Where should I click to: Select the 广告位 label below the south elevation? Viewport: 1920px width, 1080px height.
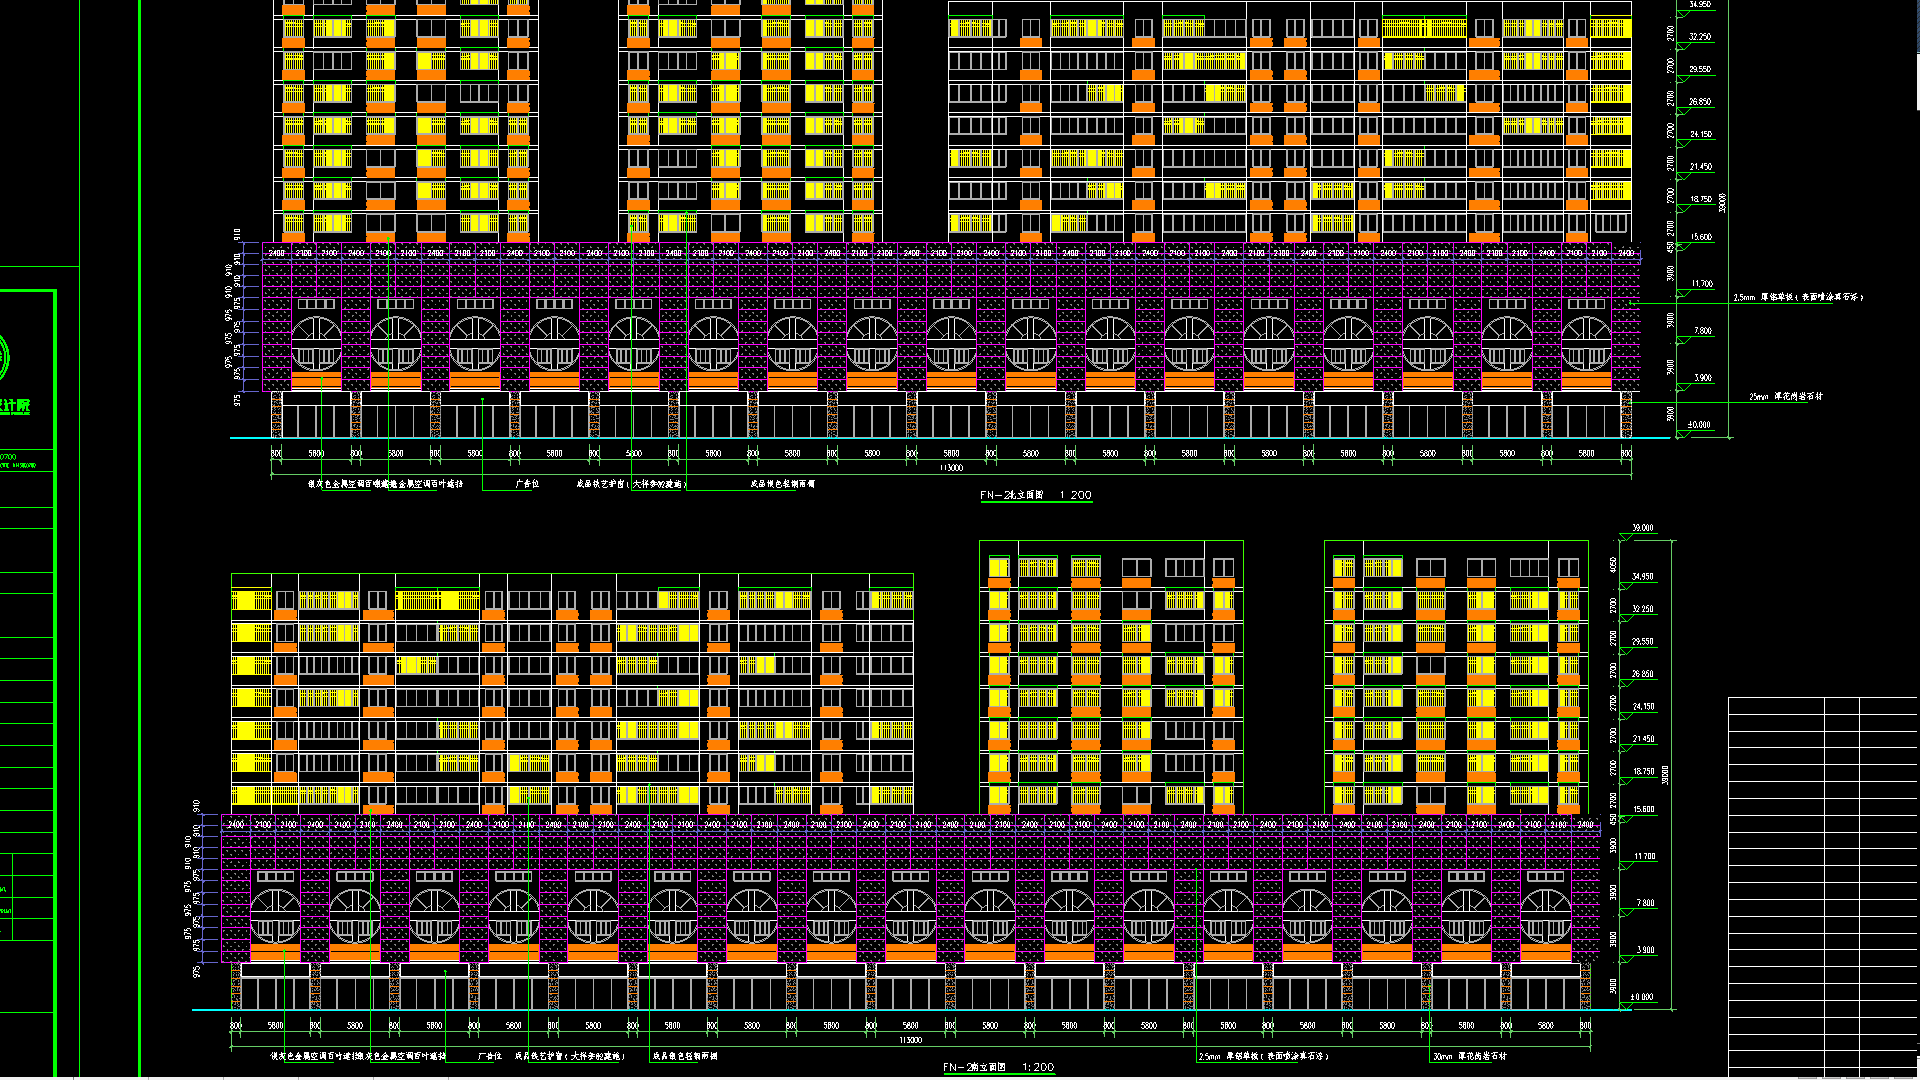coord(490,1056)
